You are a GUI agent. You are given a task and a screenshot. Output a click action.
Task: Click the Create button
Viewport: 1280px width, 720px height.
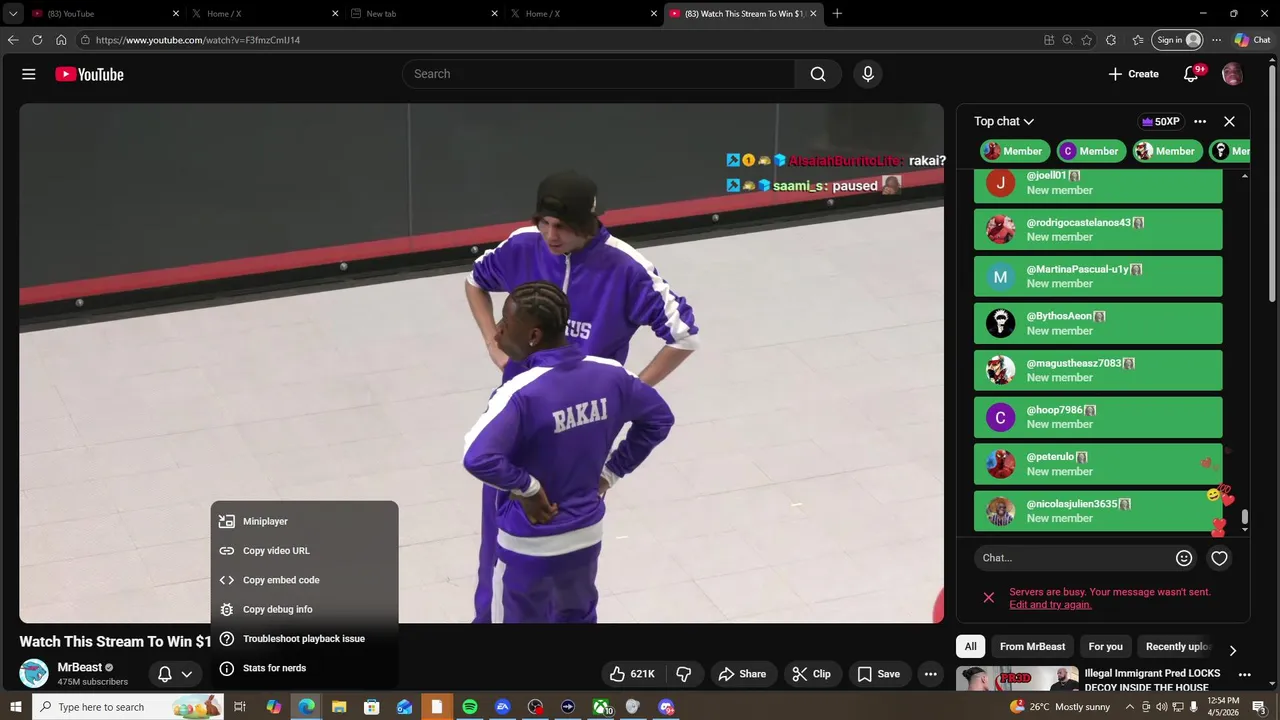[1133, 74]
